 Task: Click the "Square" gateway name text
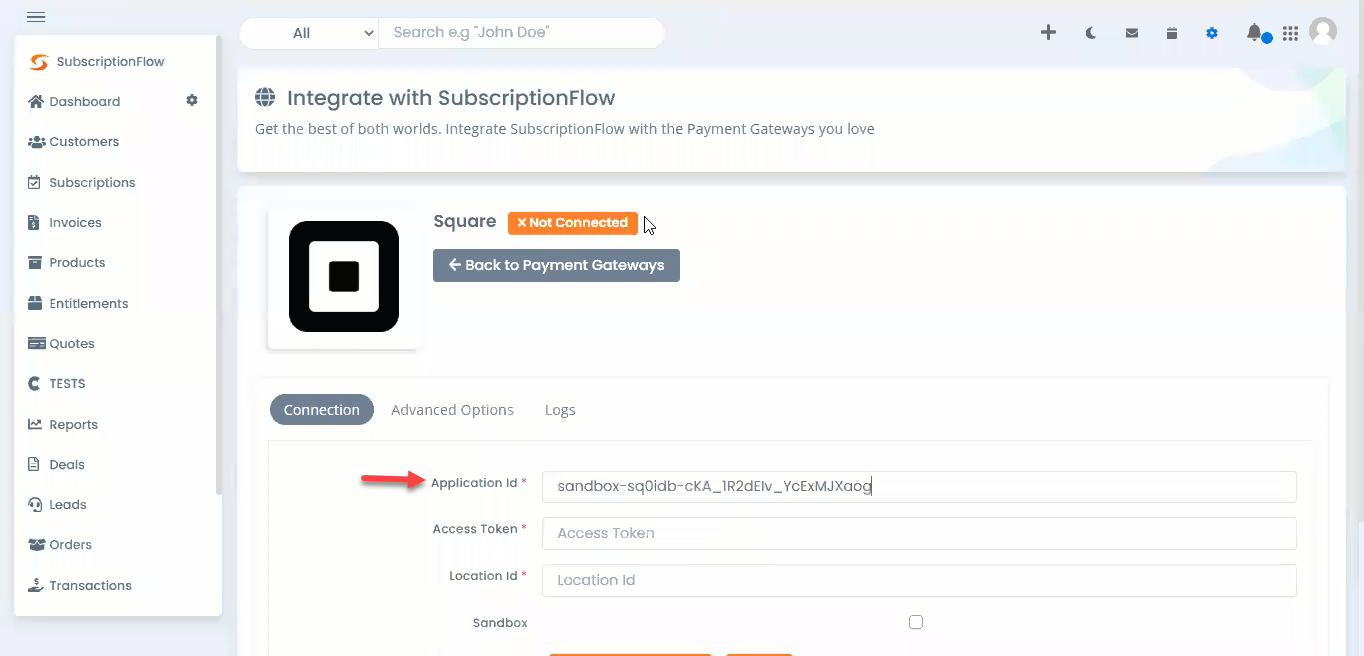[x=465, y=221]
